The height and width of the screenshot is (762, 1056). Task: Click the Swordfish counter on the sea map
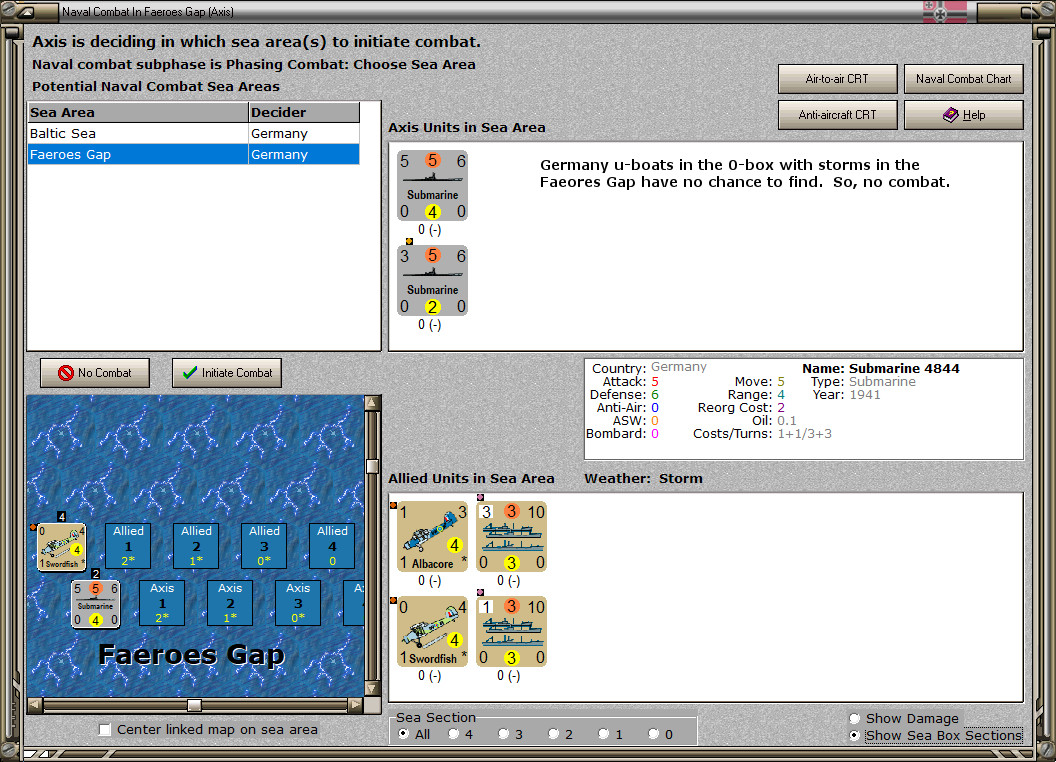point(61,546)
